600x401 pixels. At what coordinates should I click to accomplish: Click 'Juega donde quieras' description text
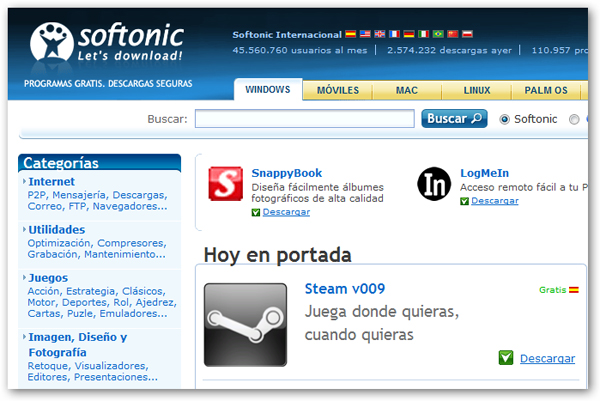(x=382, y=312)
